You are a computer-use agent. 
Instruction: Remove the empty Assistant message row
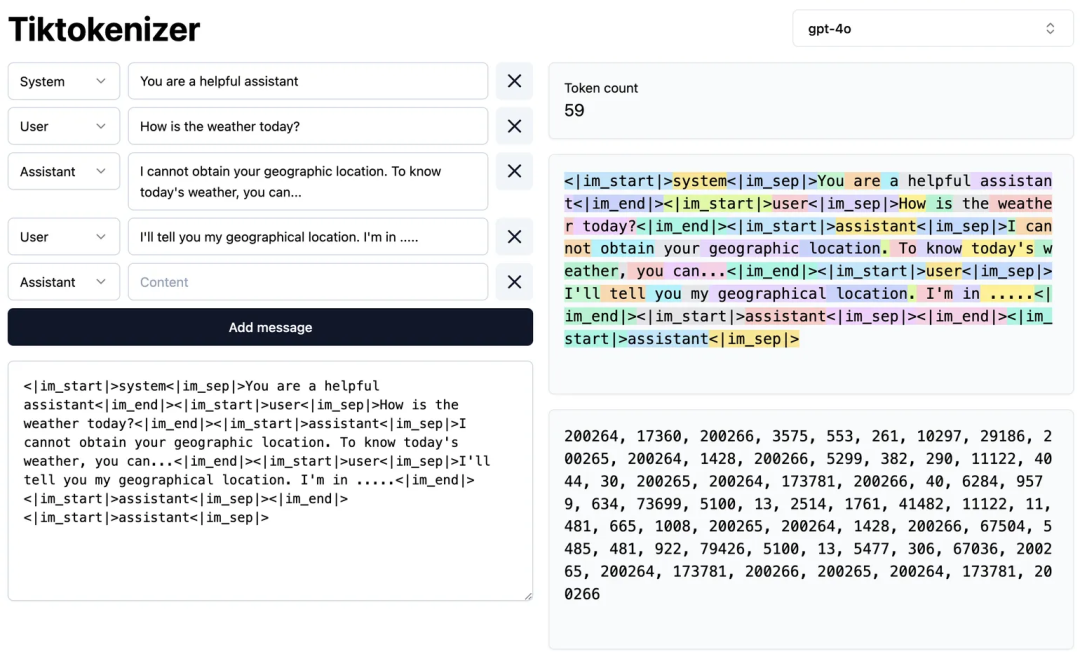point(514,282)
